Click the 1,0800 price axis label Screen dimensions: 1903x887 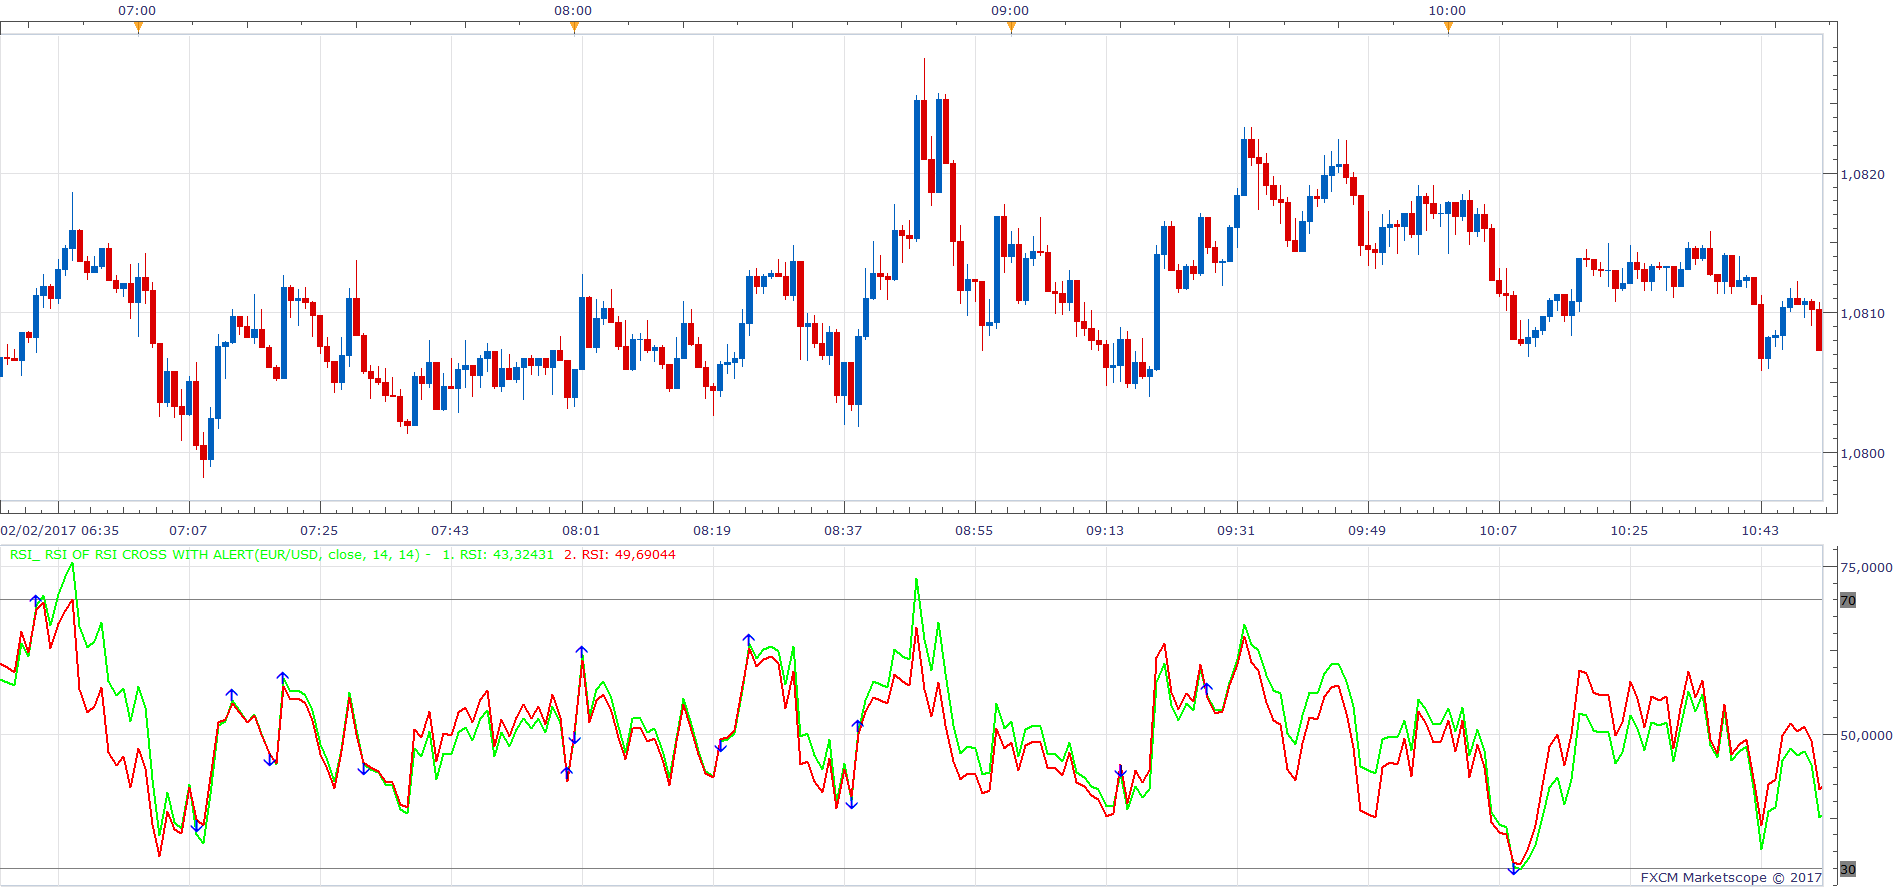(1863, 453)
